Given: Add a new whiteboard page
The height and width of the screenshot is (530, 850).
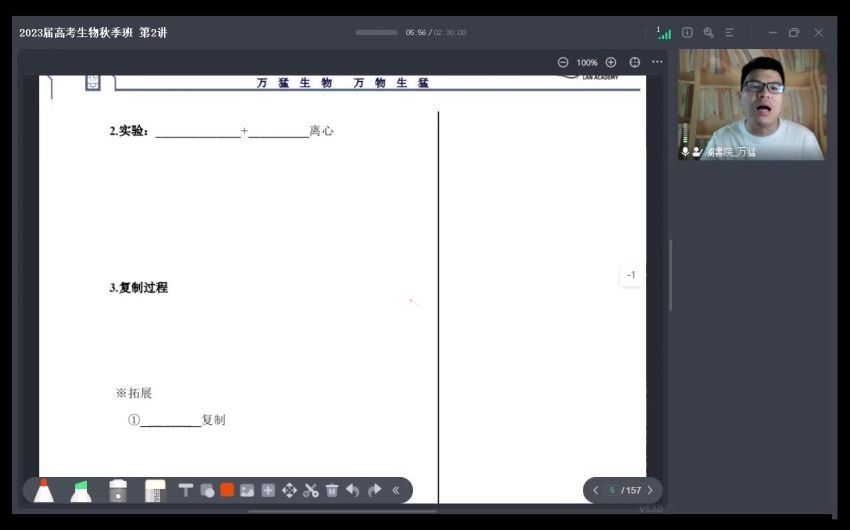Looking at the screenshot, I should (x=268, y=490).
